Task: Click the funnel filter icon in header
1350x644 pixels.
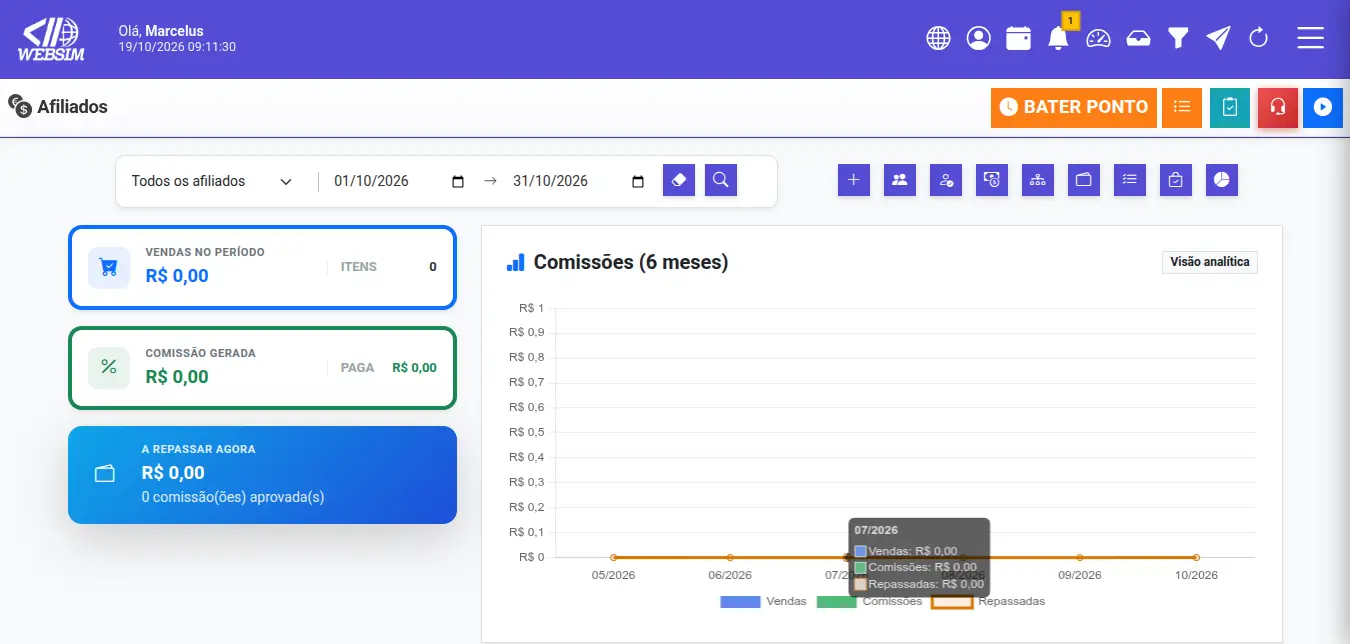Action: (1179, 38)
